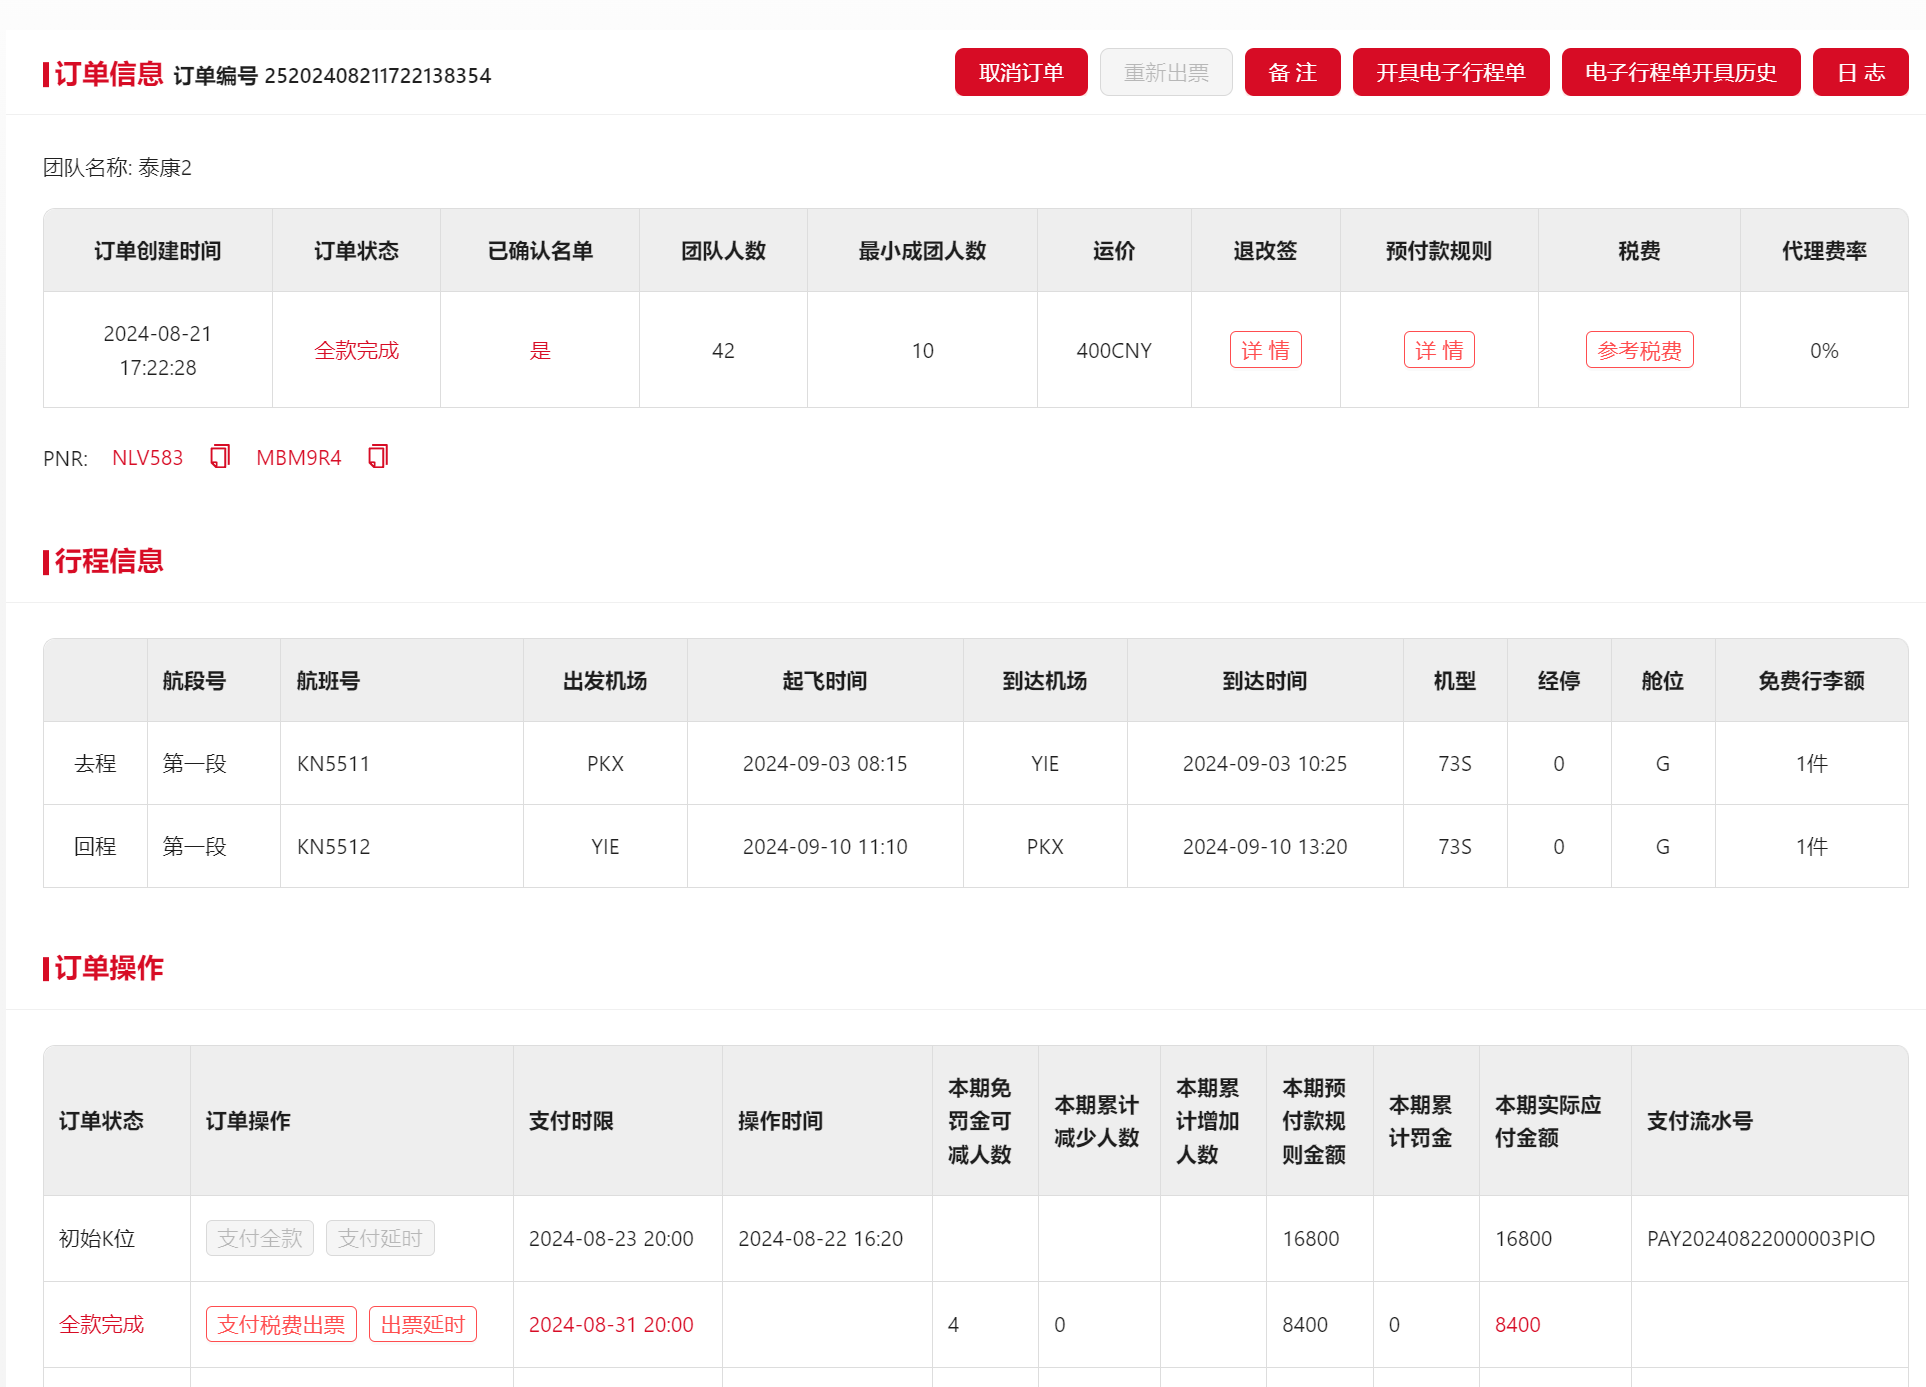
Task: Open the 日志 log button
Action: (x=1860, y=73)
